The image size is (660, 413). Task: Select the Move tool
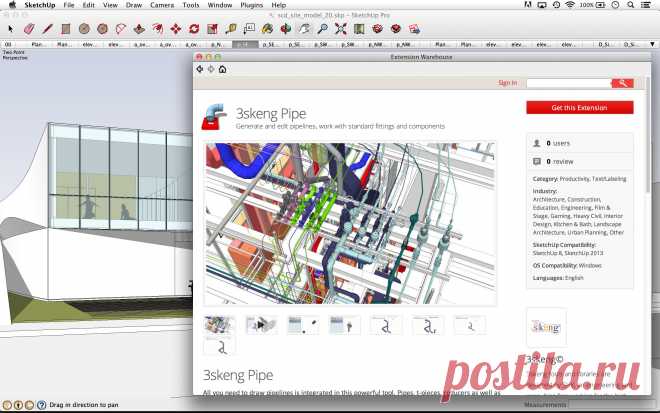coord(176,29)
